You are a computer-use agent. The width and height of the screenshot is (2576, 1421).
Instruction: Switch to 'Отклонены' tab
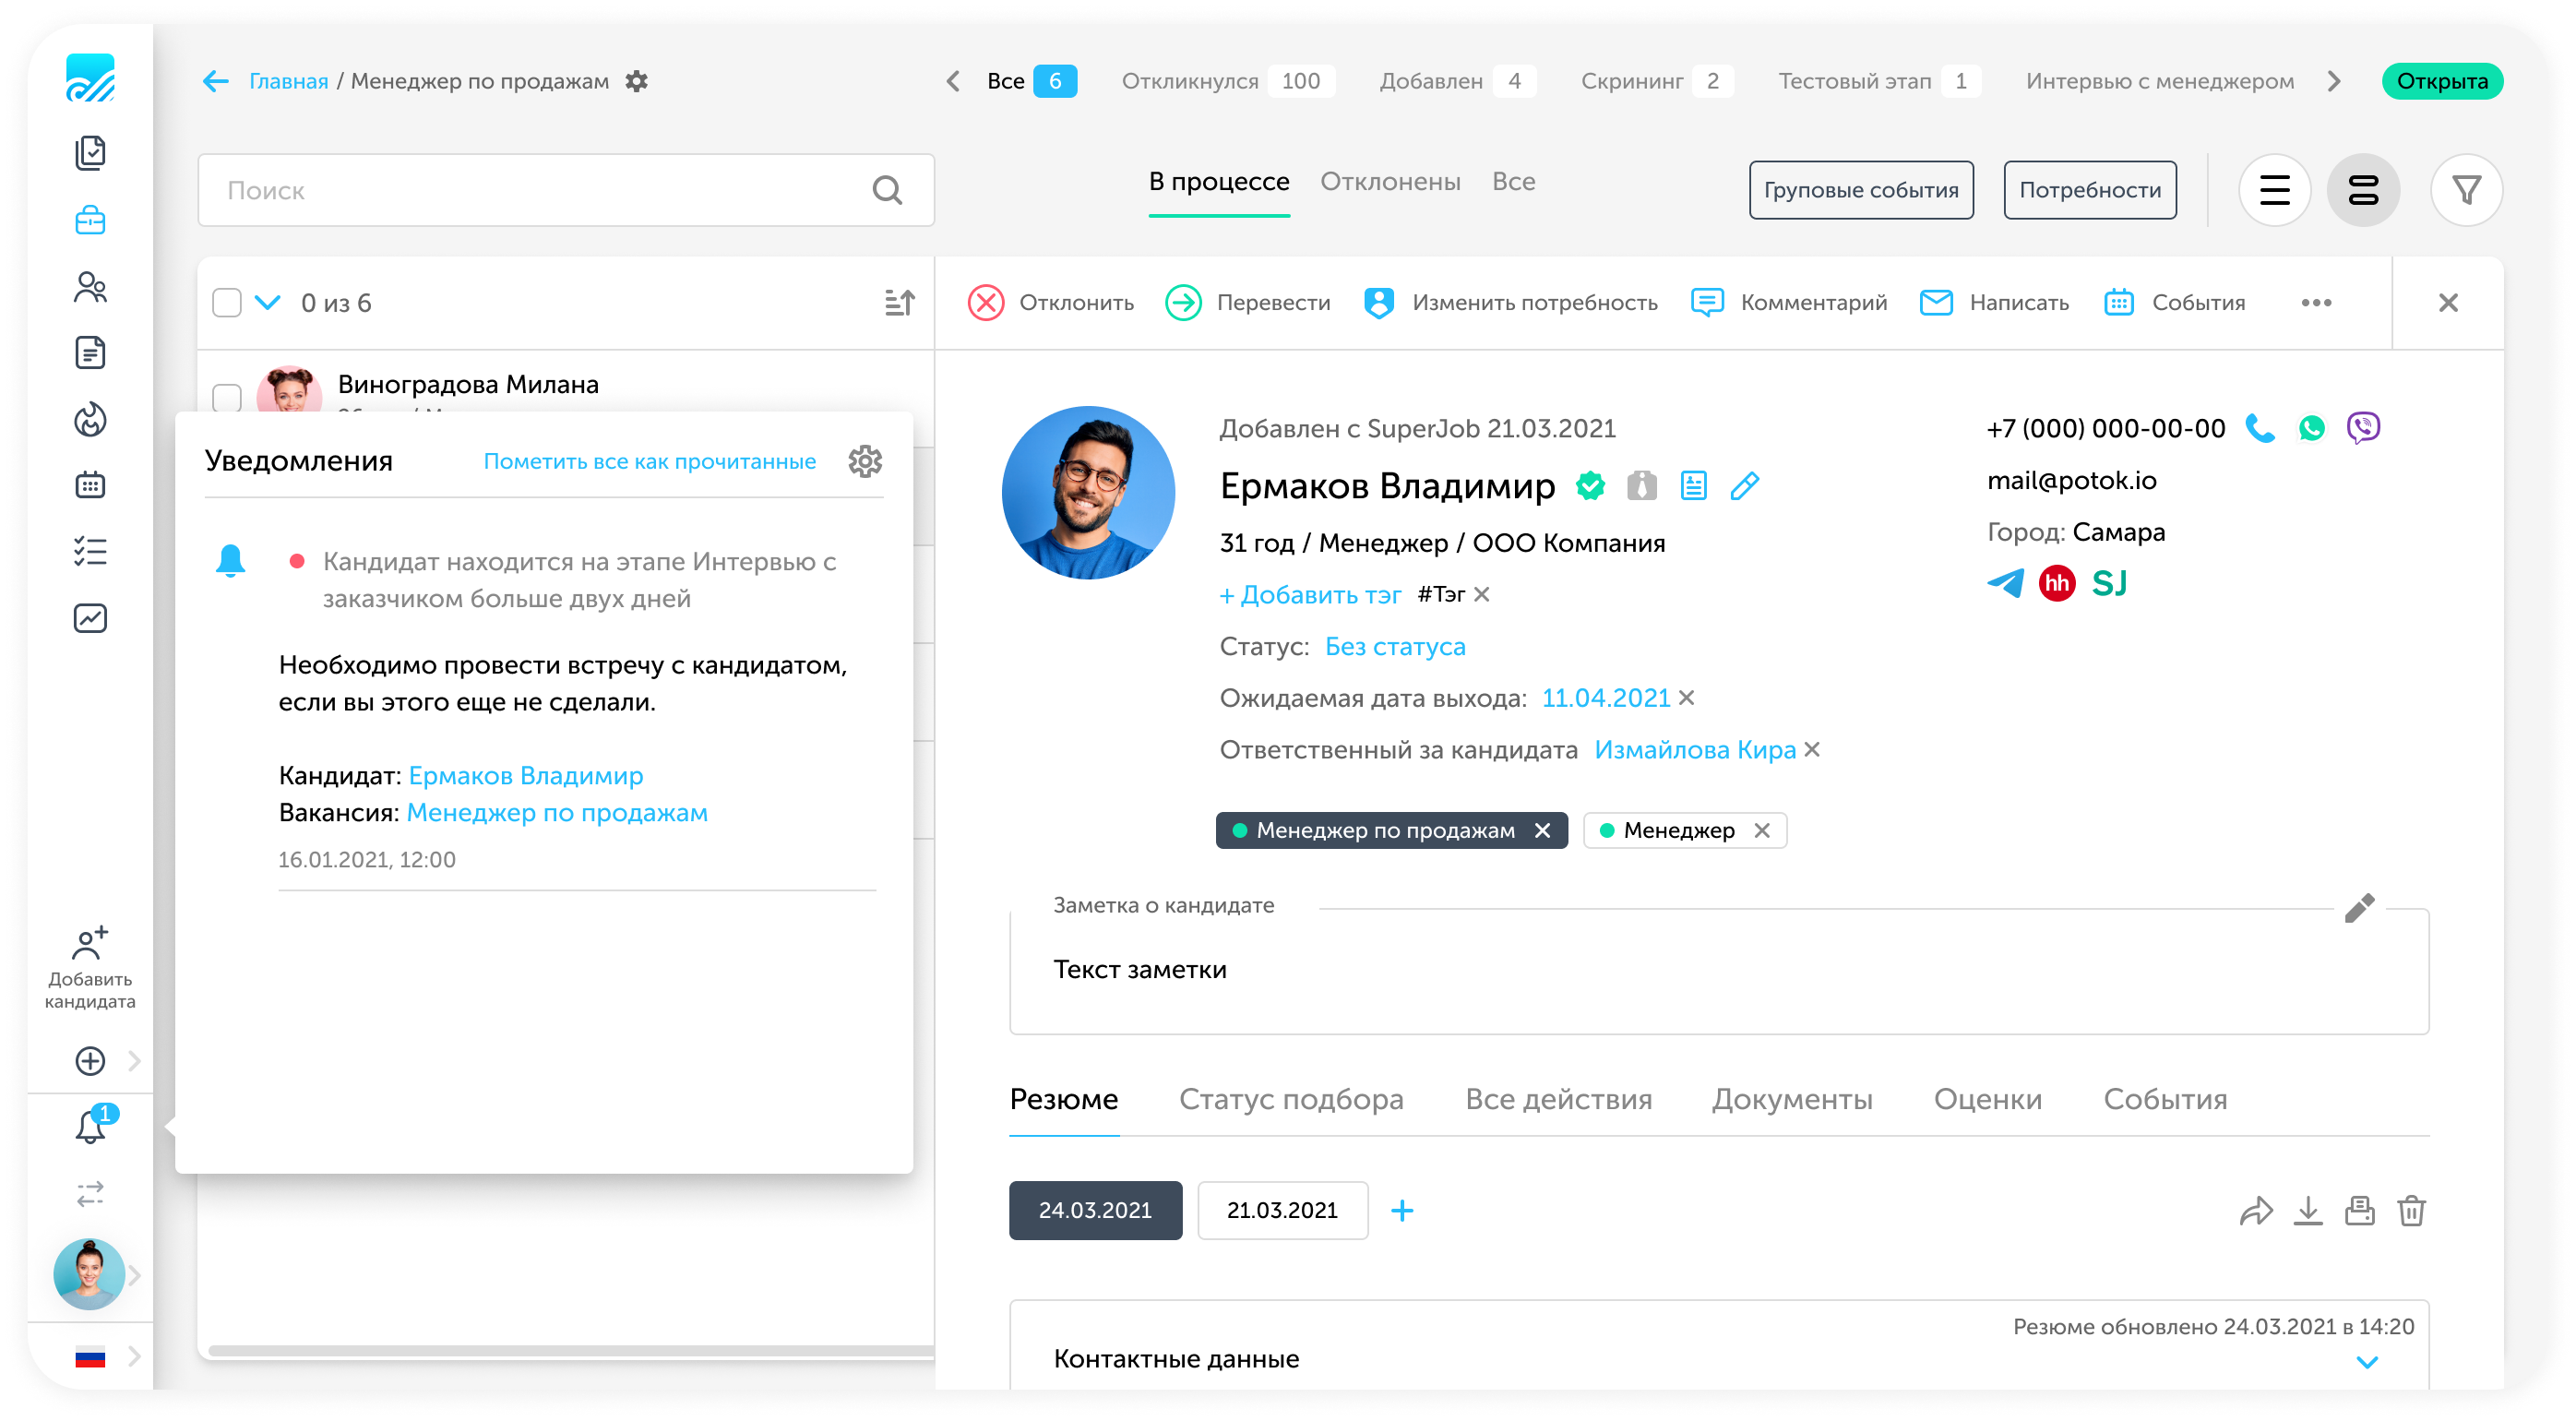coord(1390,182)
